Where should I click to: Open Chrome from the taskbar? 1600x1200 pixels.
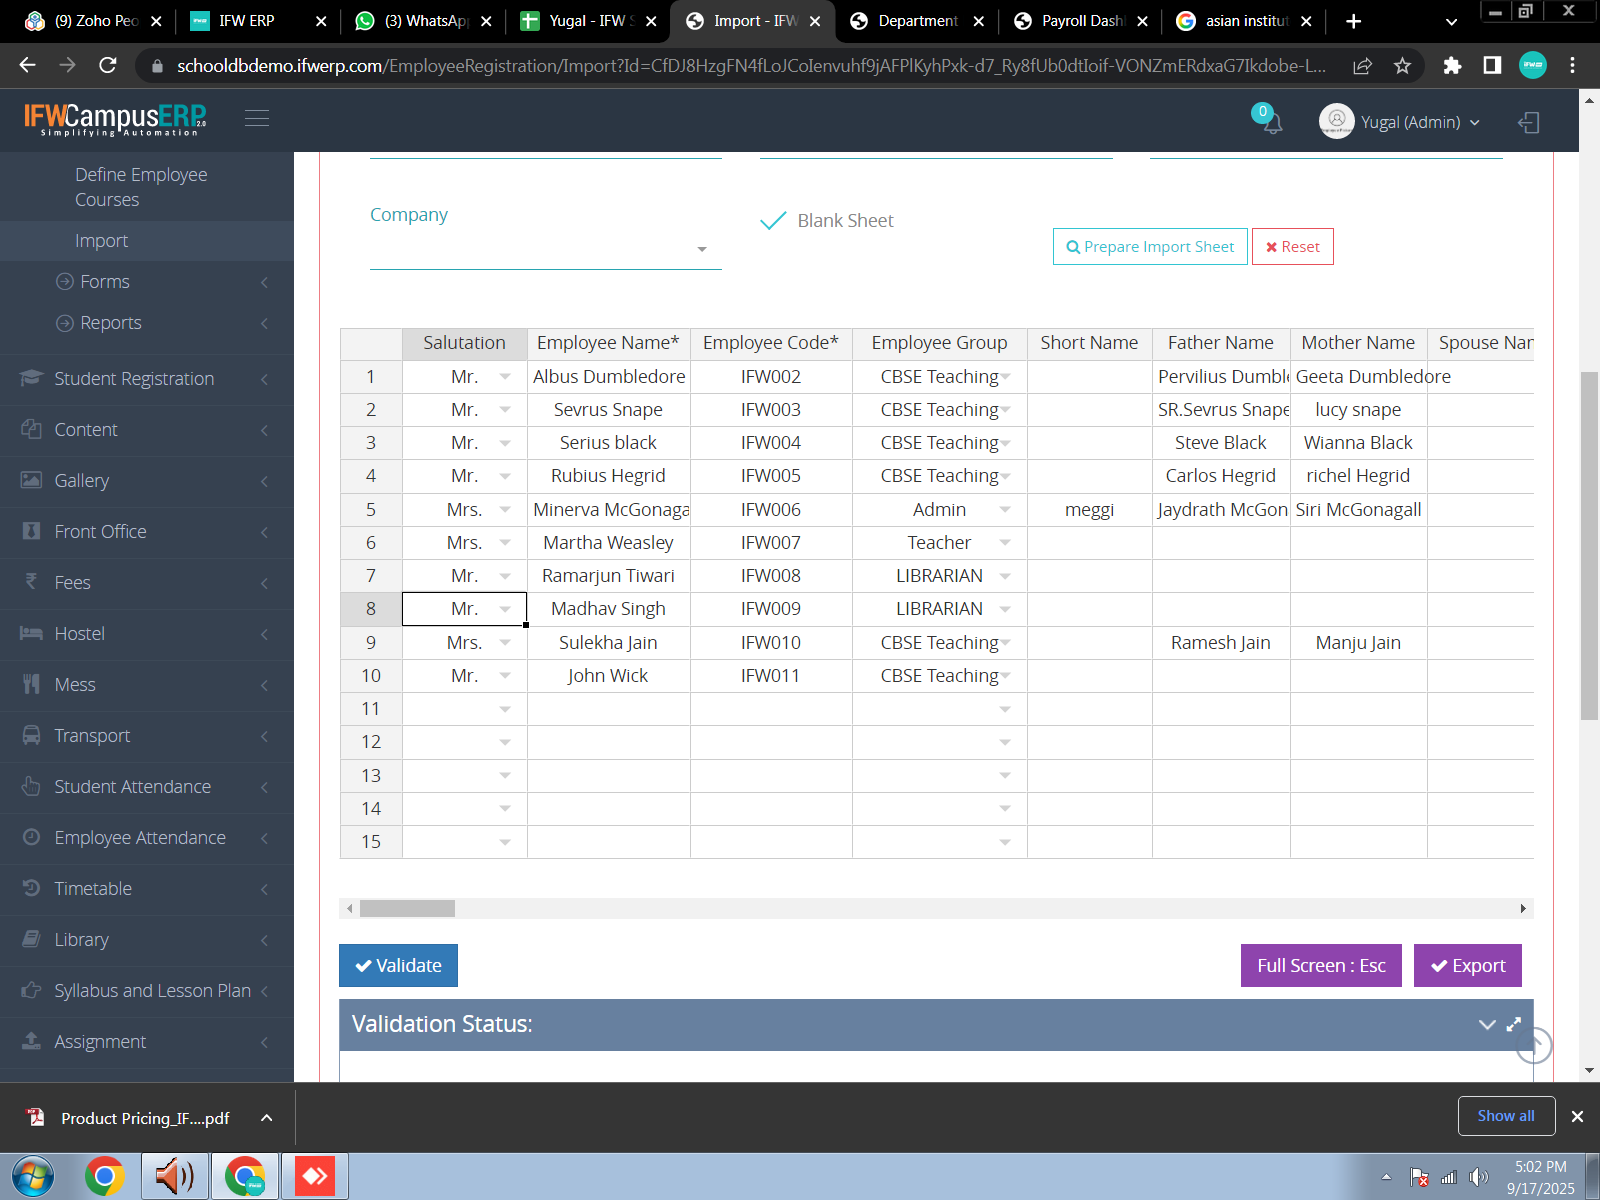(104, 1176)
